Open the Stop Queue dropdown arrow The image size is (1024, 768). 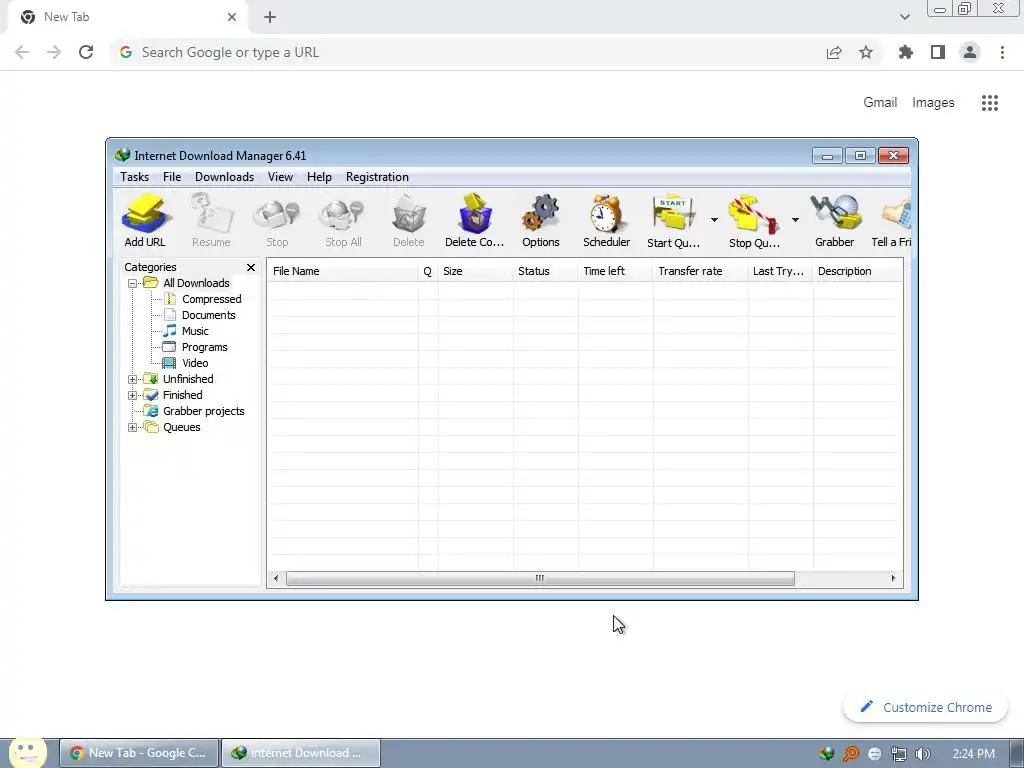[x=795, y=220]
